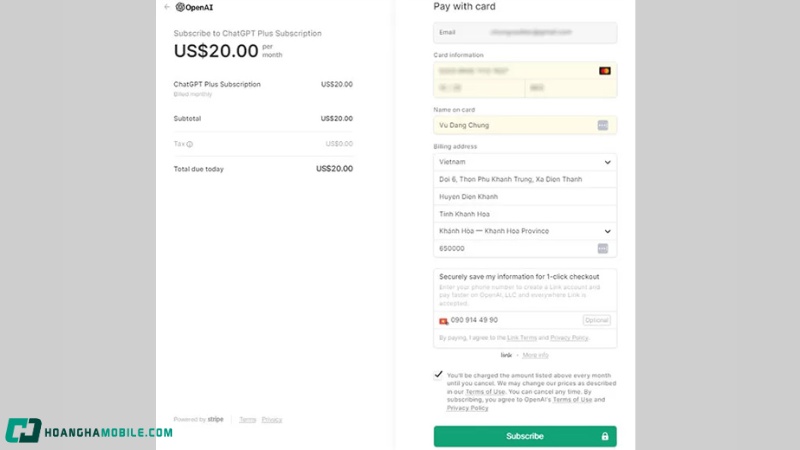Open the Stripe Terms link in footer
Screen dimensions: 800x450
tap(247, 420)
